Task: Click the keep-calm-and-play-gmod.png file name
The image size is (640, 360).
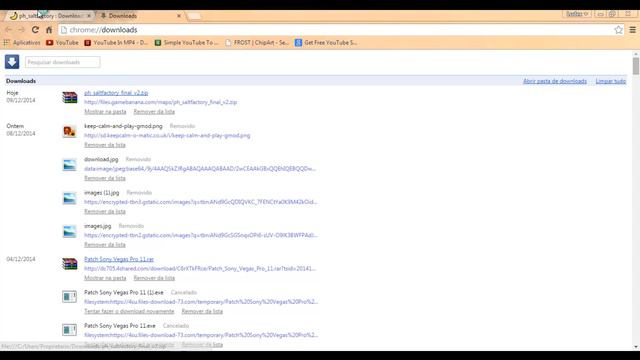Action: (x=123, y=126)
